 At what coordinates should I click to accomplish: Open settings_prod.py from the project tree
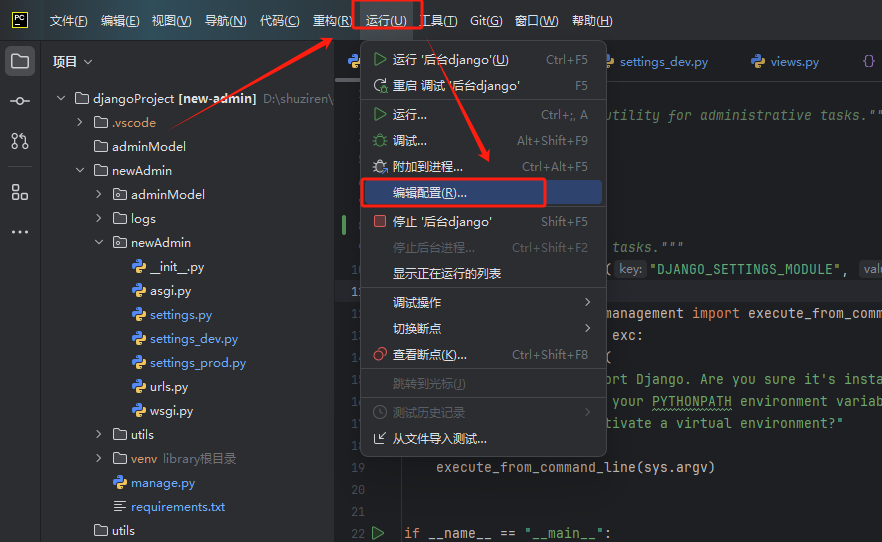coord(197,363)
